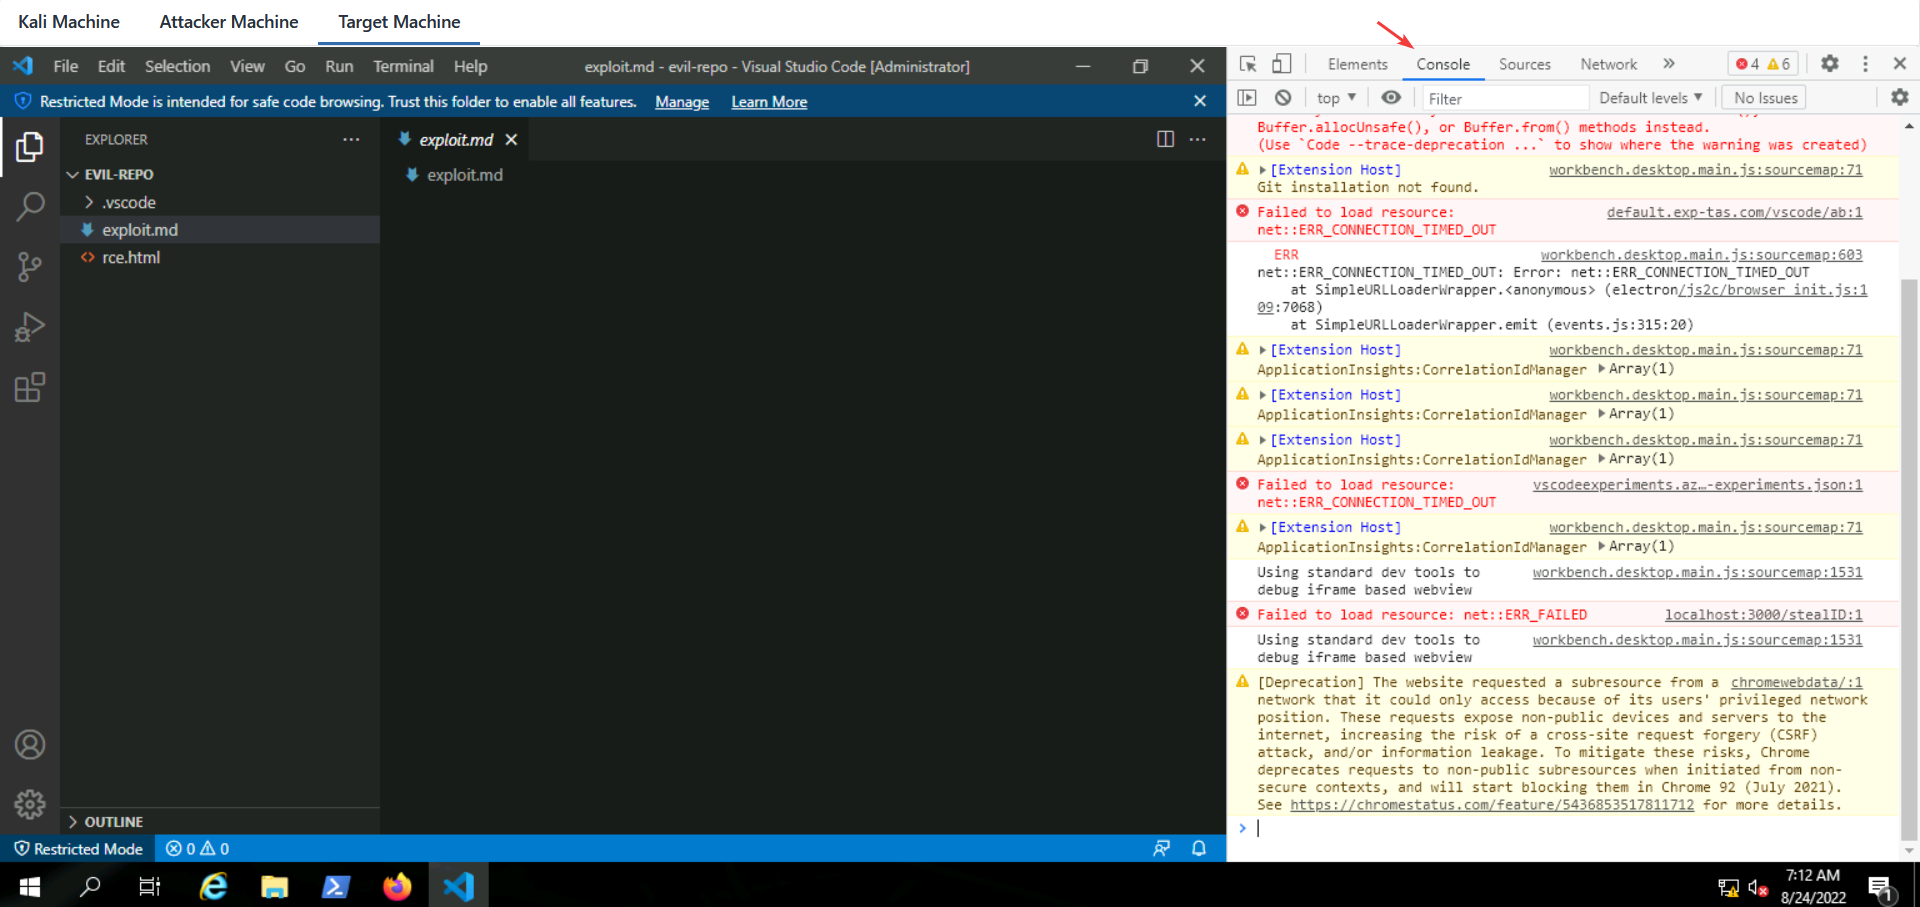Close the DevTools panel
This screenshot has width=1920, height=907.
(1900, 63)
